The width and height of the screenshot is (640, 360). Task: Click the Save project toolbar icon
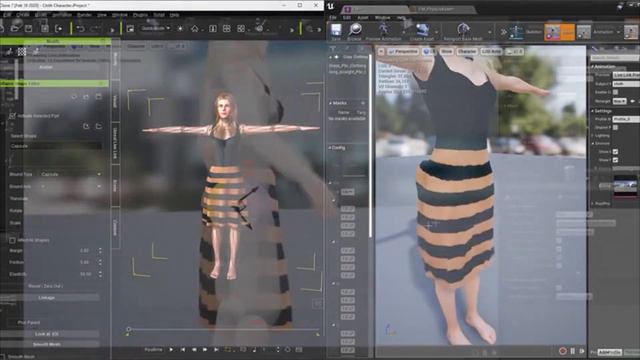(x=29, y=29)
